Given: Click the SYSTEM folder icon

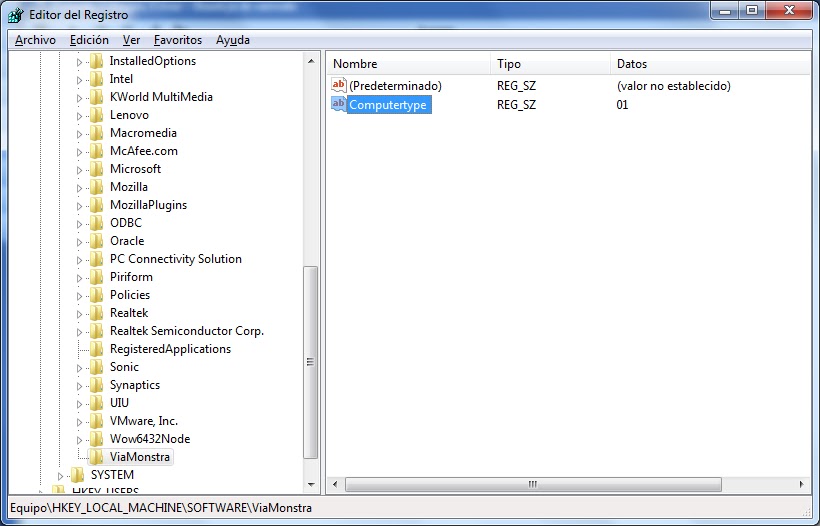Looking at the screenshot, I should 77,475.
